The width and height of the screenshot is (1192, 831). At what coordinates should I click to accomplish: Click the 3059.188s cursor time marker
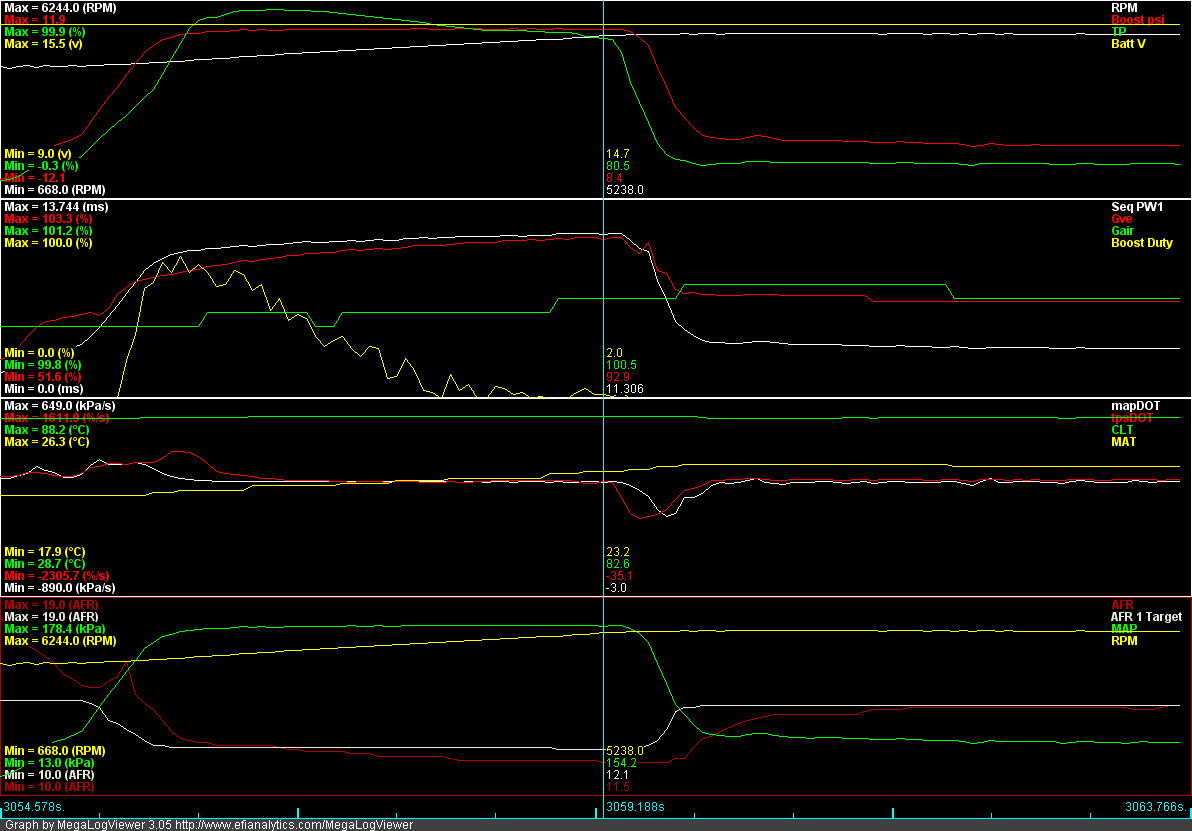point(637,807)
